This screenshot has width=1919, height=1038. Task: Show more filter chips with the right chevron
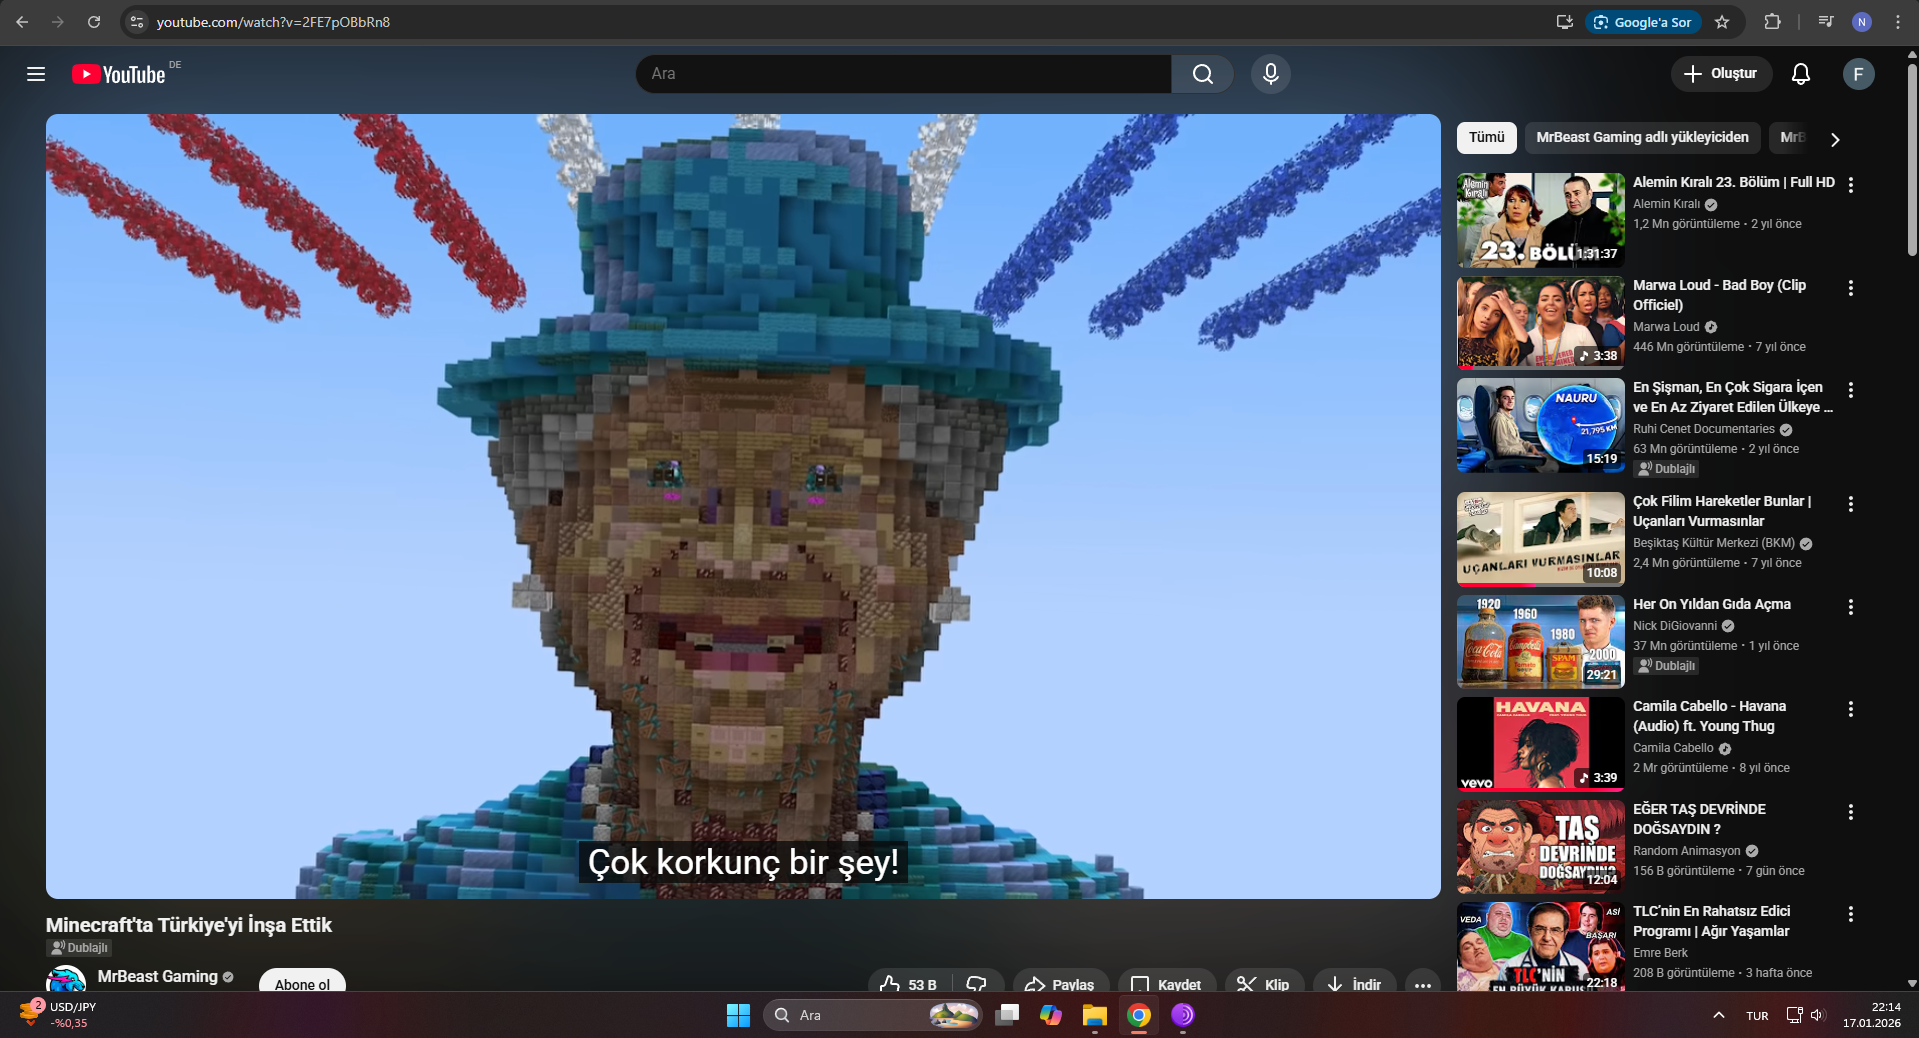coord(1834,139)
